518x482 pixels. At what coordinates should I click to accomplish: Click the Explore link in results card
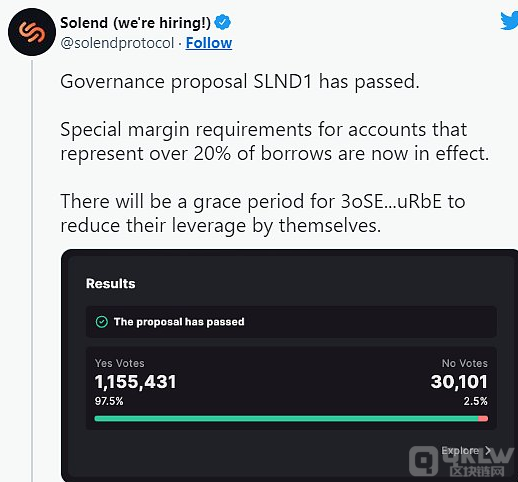(460, 451)
